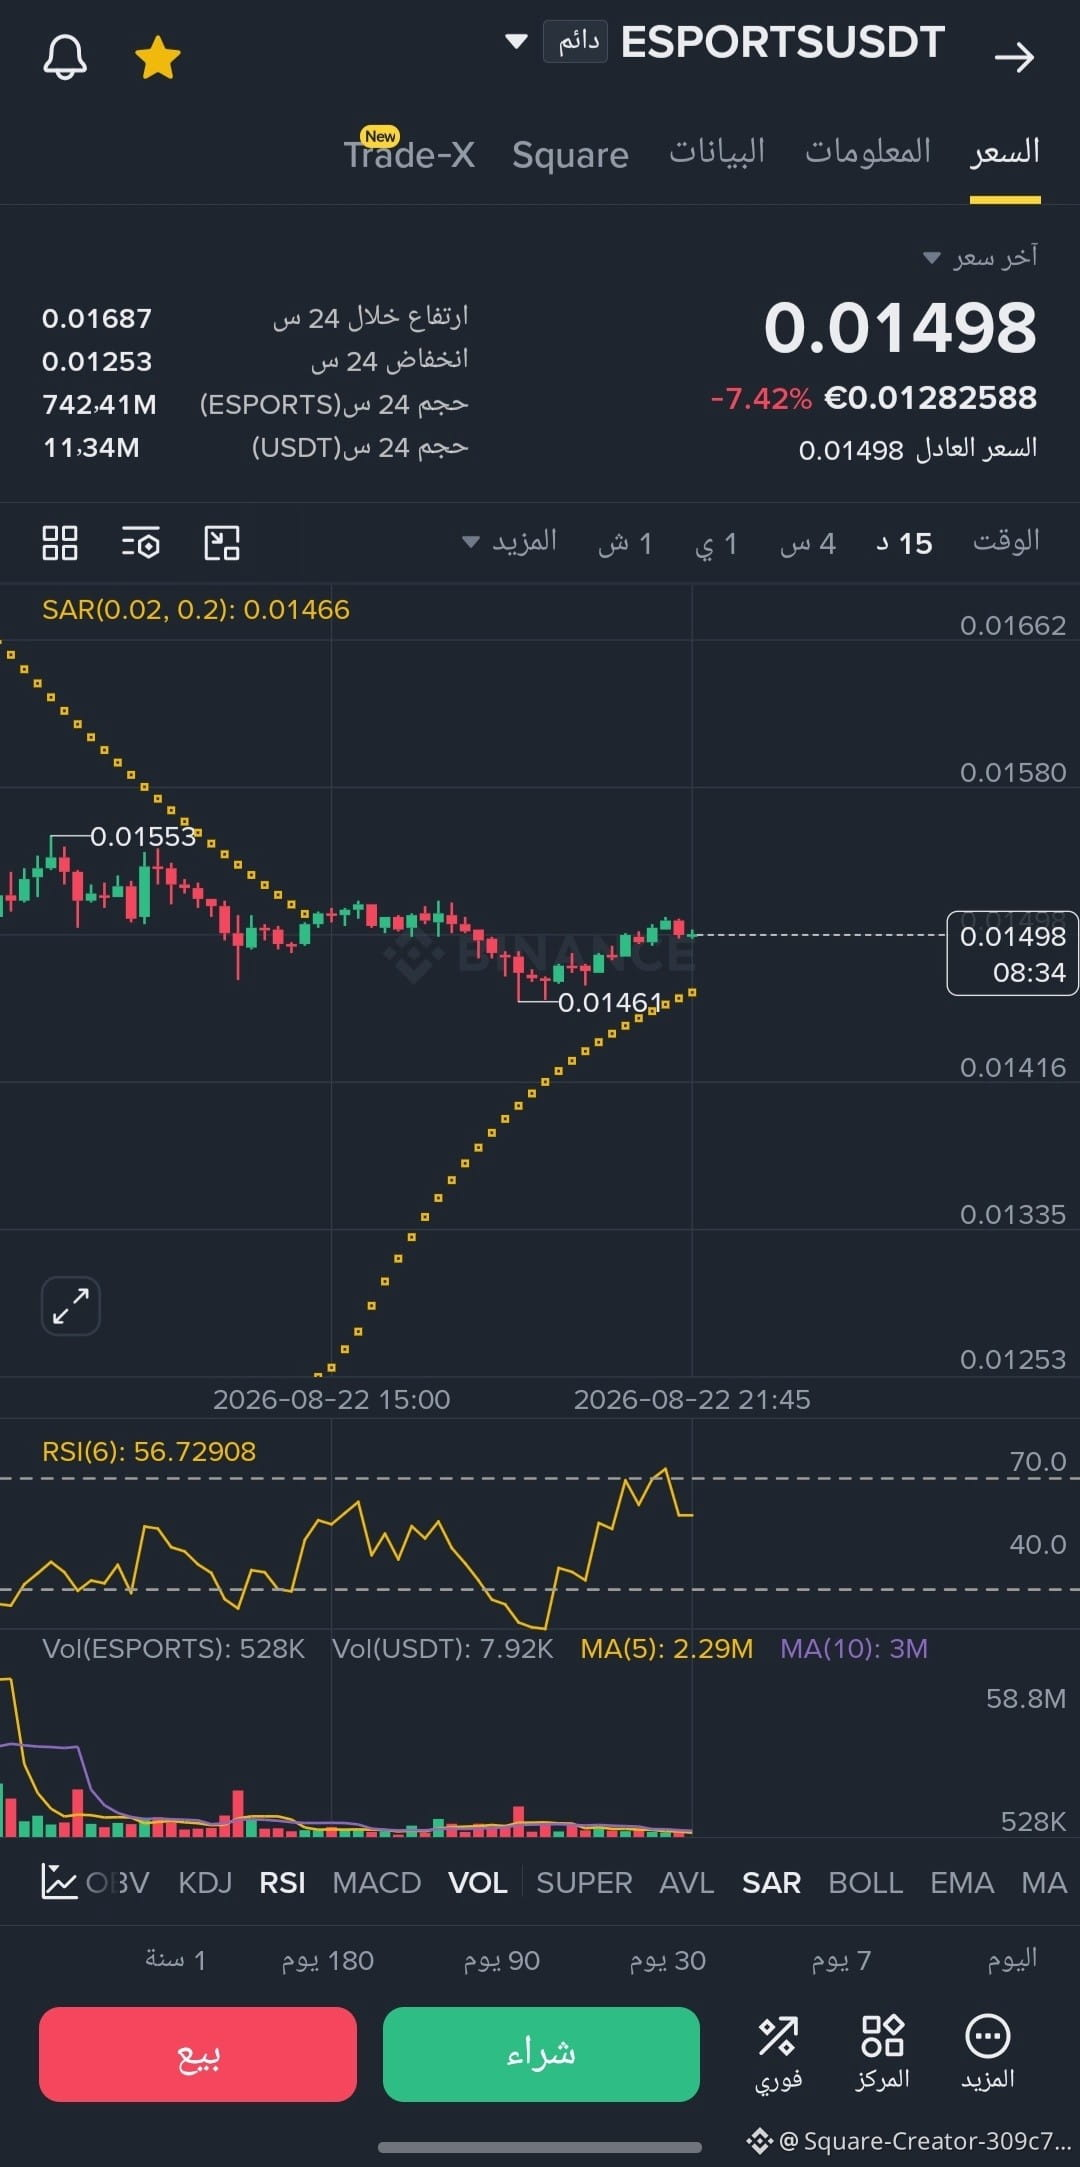The width and height of the screenshot is (1080, 2167).
Task: Tap the large last price 0.01498
Action: pos(900,328)
